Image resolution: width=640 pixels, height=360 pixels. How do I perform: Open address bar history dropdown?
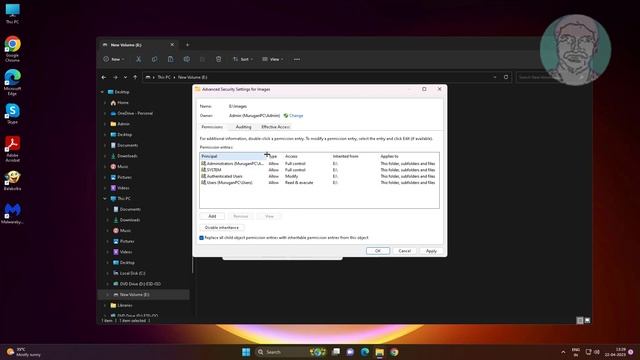tap(495, 77)
